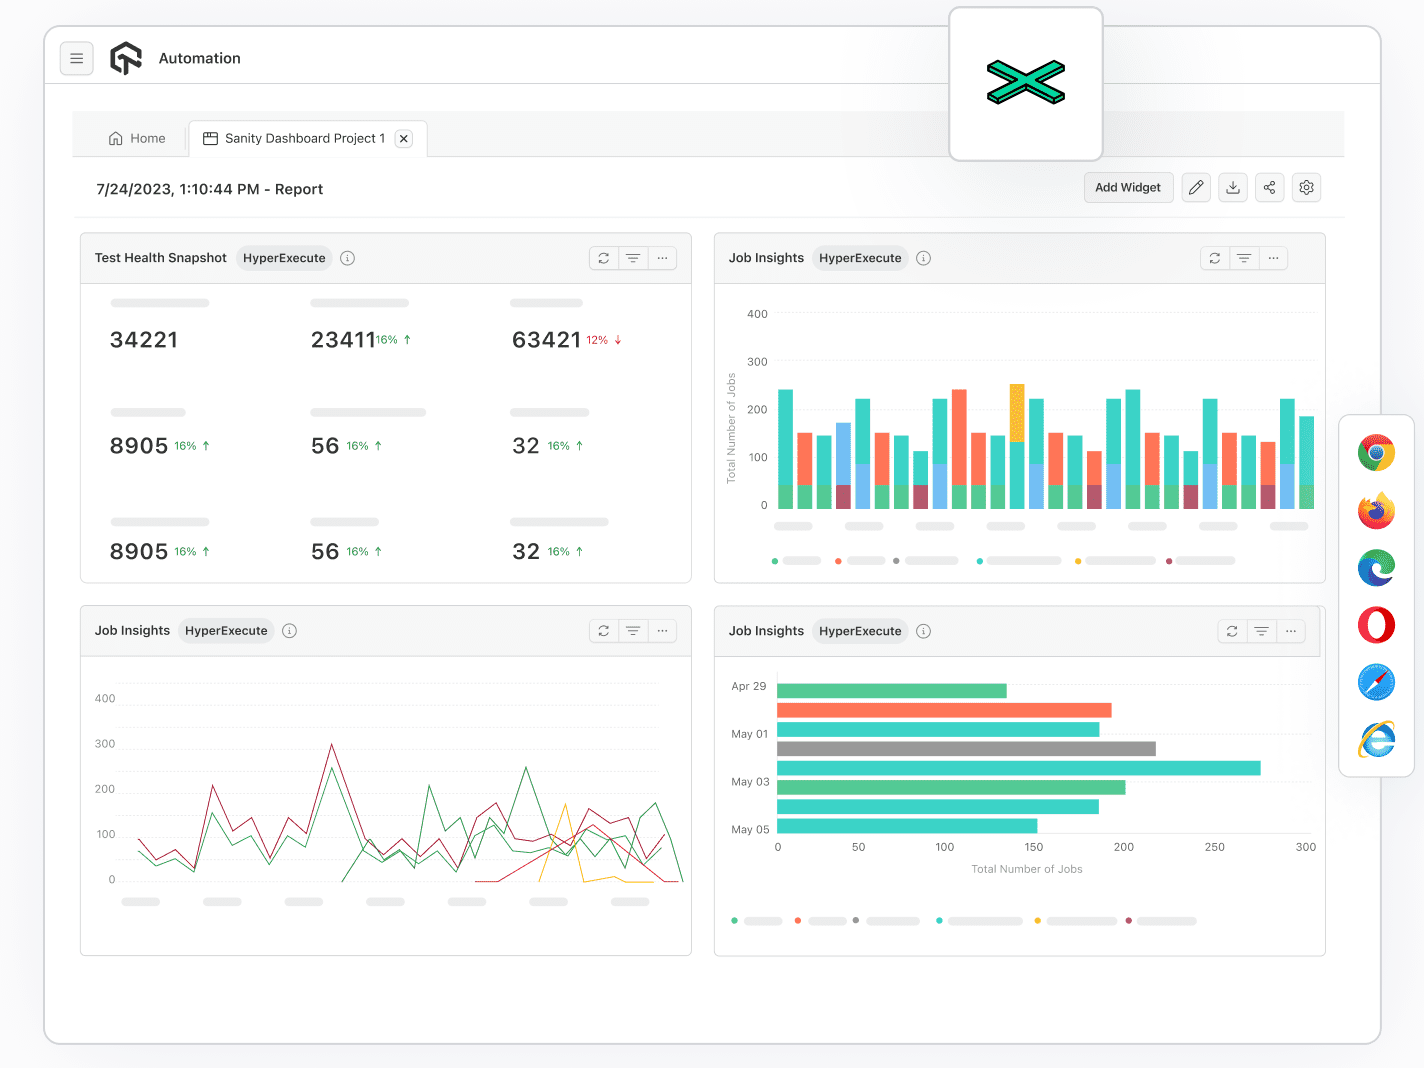Viewport: 1424px width, 1068px height.
Task: Refresh the Job Insights bar chart widget
Action: (x=1214, y=258)
